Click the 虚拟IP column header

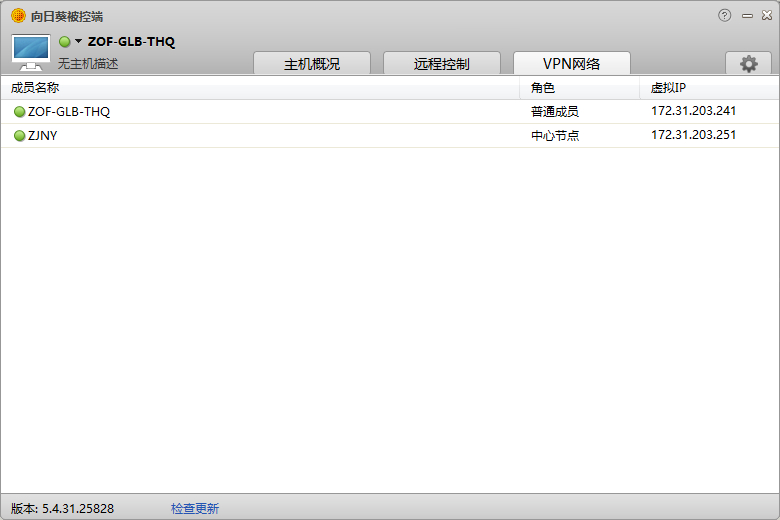[x=668, y=88]
